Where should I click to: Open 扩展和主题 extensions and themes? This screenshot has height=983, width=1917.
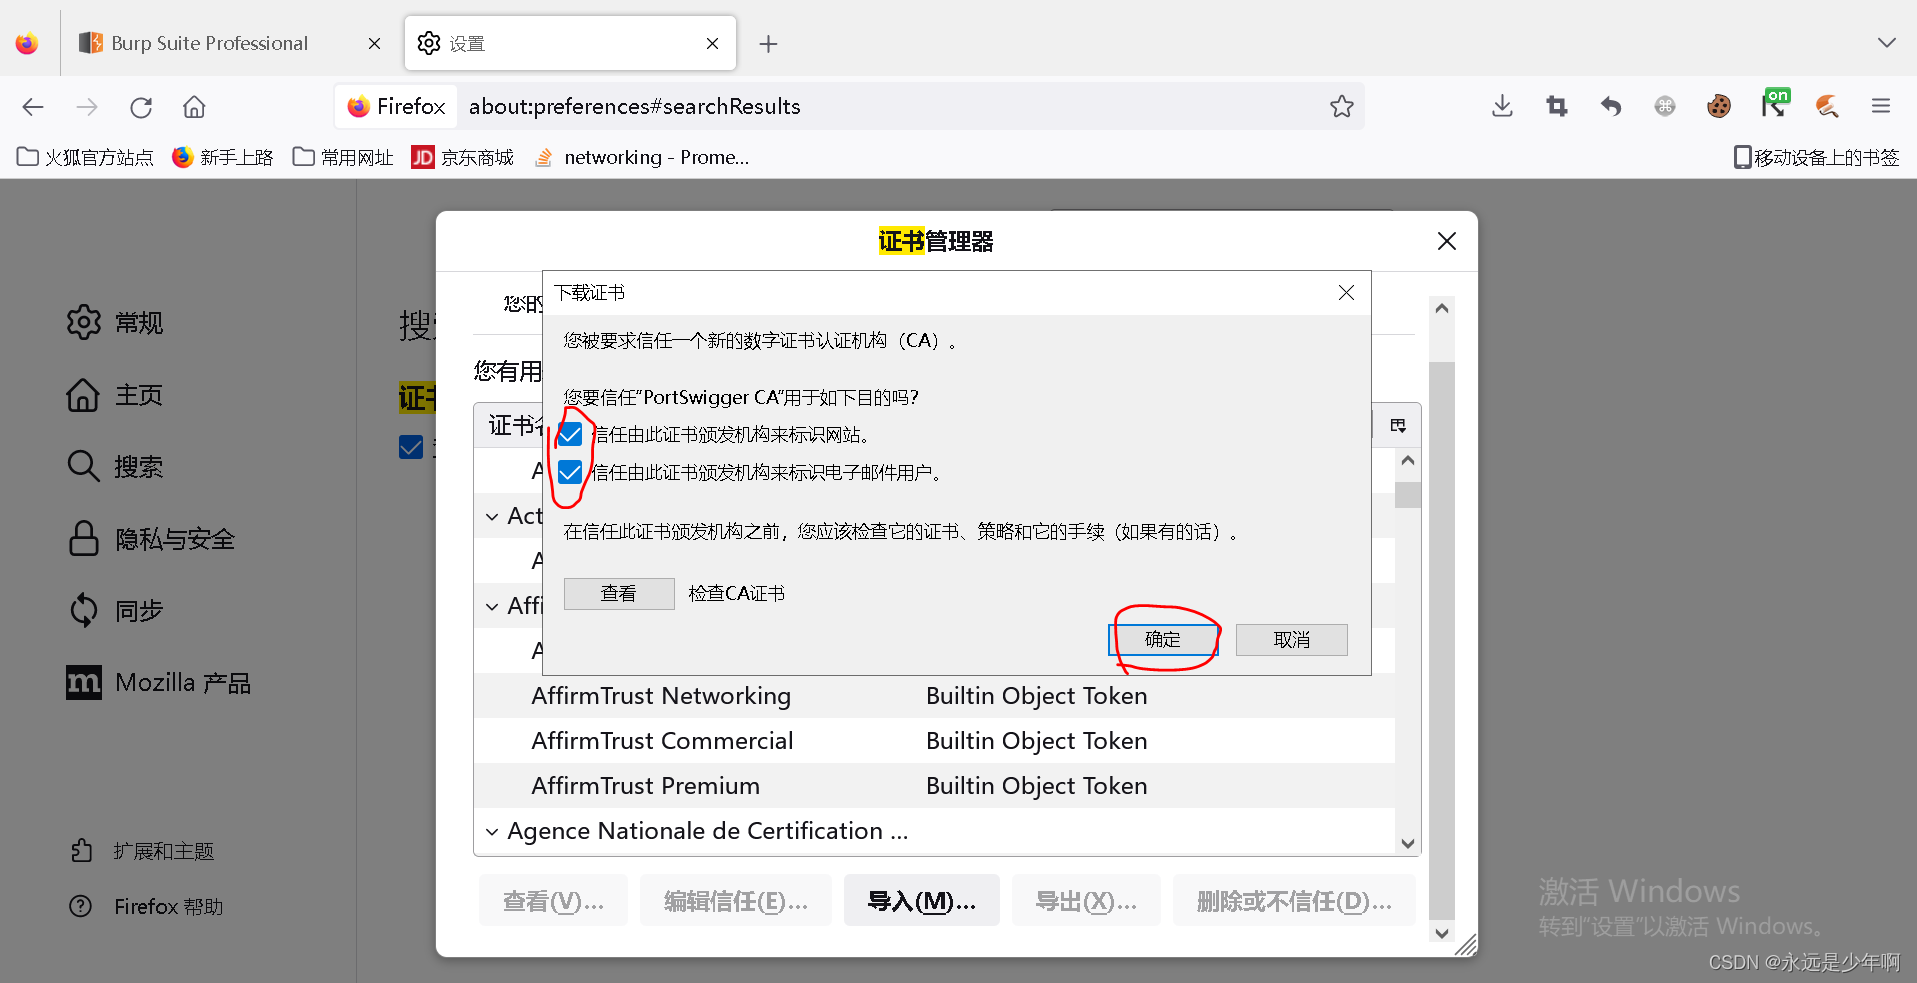click(x=142, y=851)
